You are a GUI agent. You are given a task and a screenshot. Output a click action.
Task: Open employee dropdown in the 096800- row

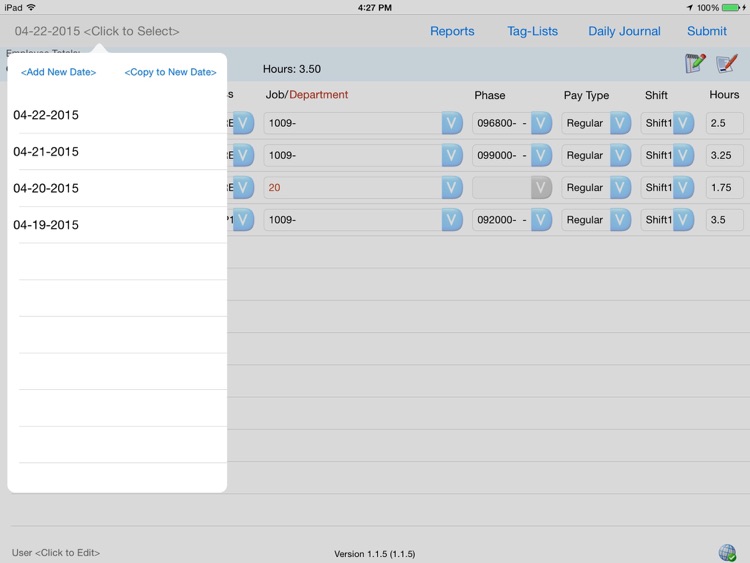tap(243, 123)
